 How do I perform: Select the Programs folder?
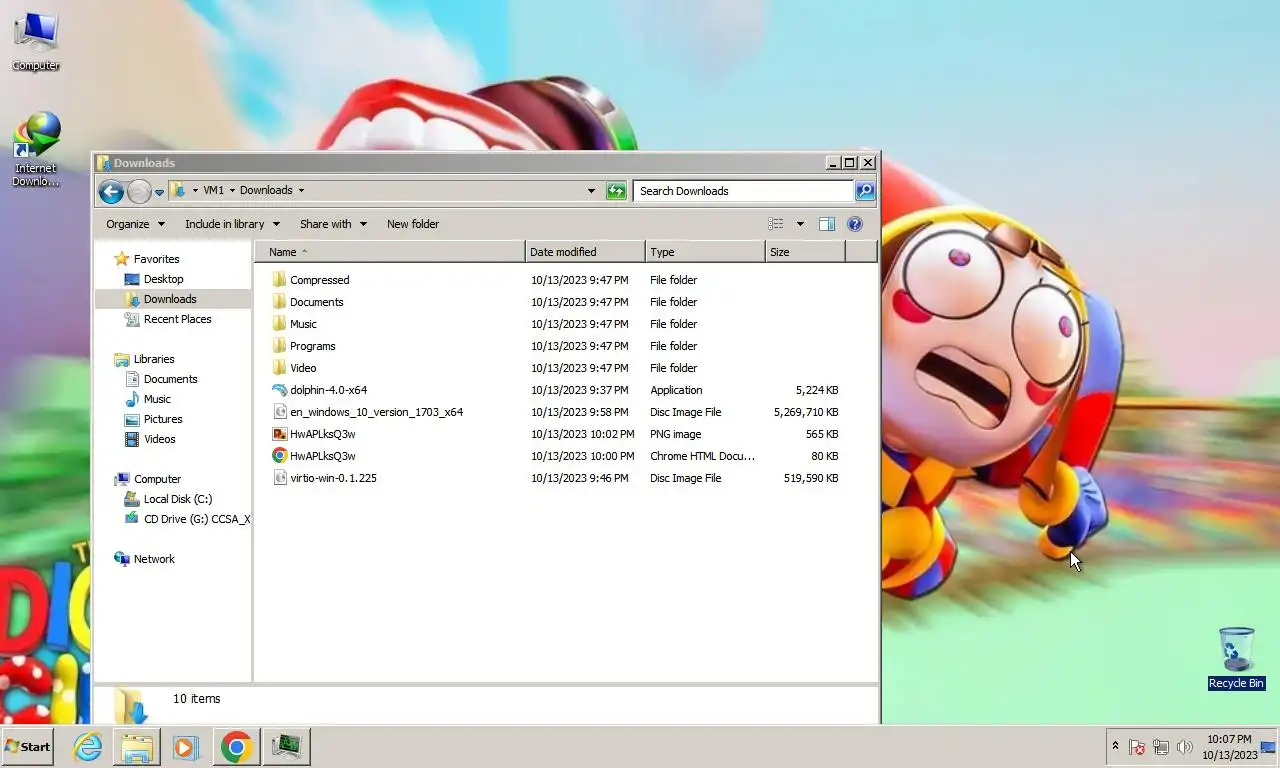click(312, 346)
